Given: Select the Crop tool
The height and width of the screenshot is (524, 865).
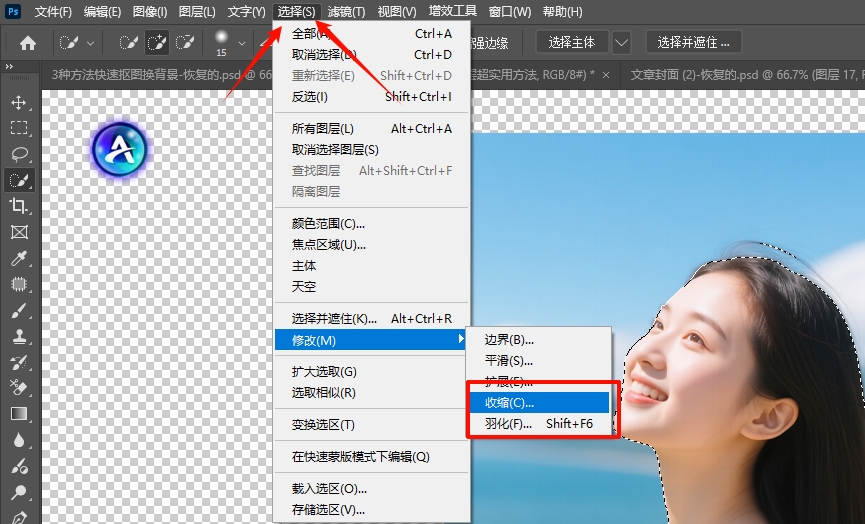Looking at the screenshot, I should click(18, 206).
